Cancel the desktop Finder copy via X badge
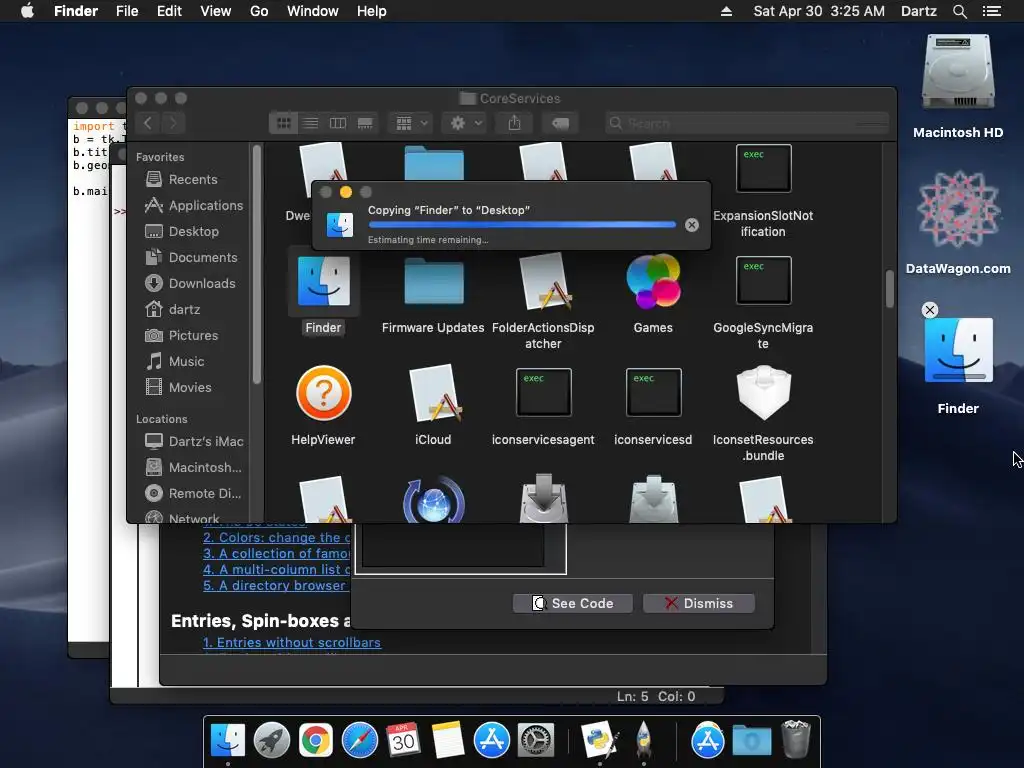 930,310
